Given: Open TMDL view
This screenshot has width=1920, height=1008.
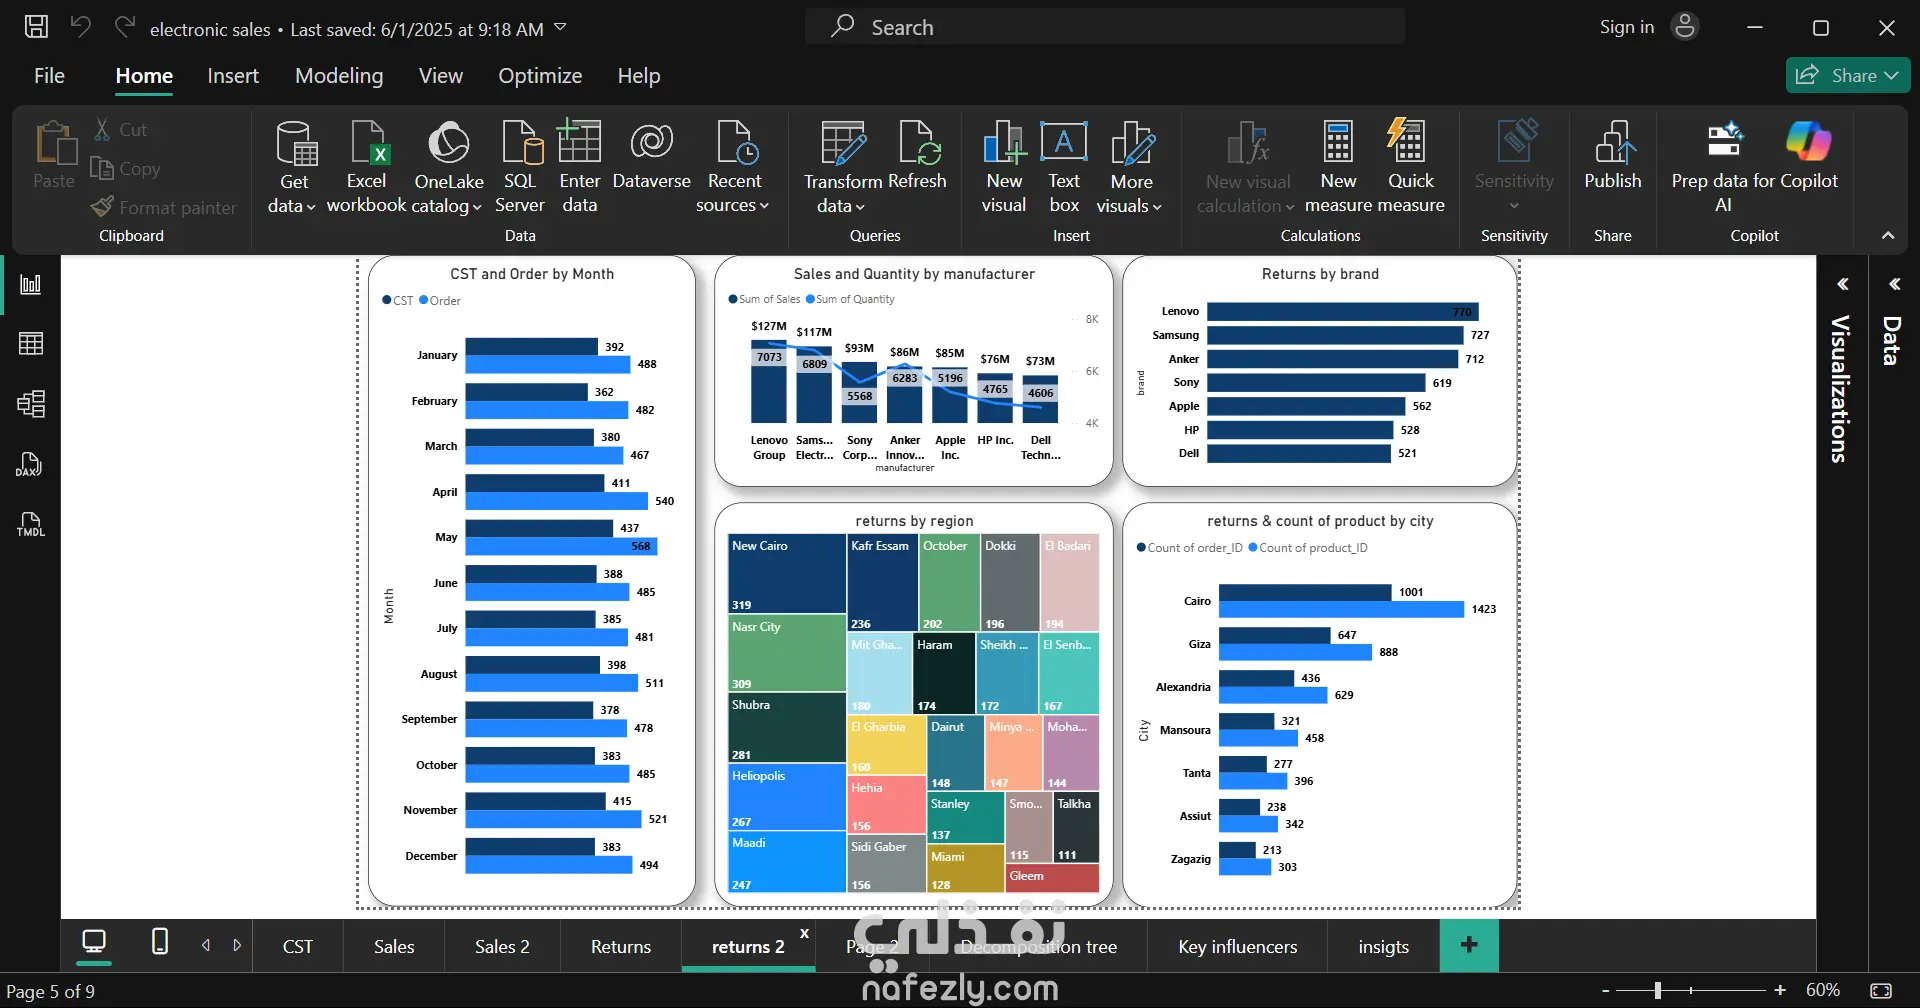Looking at the screenshot, I should (x=31, y=524).
